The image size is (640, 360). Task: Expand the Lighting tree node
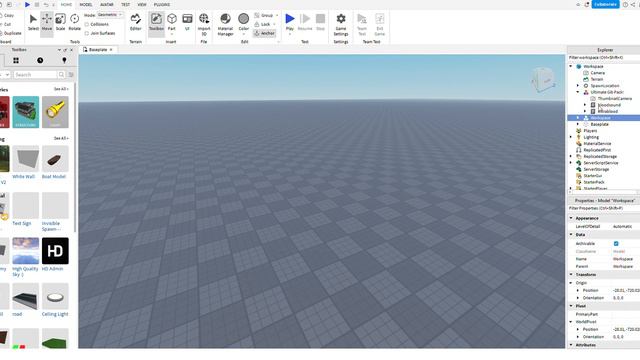[x=571, y=137]
